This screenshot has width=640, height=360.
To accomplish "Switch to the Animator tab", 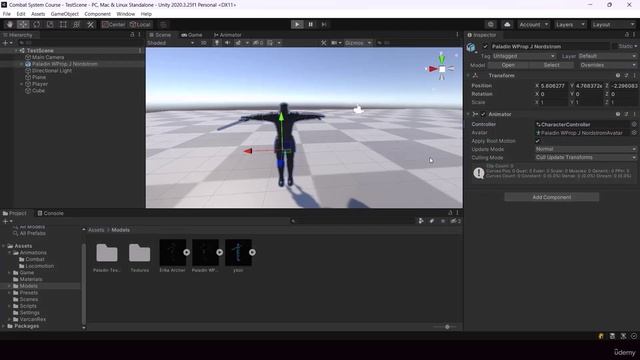I will click(228, 35).
